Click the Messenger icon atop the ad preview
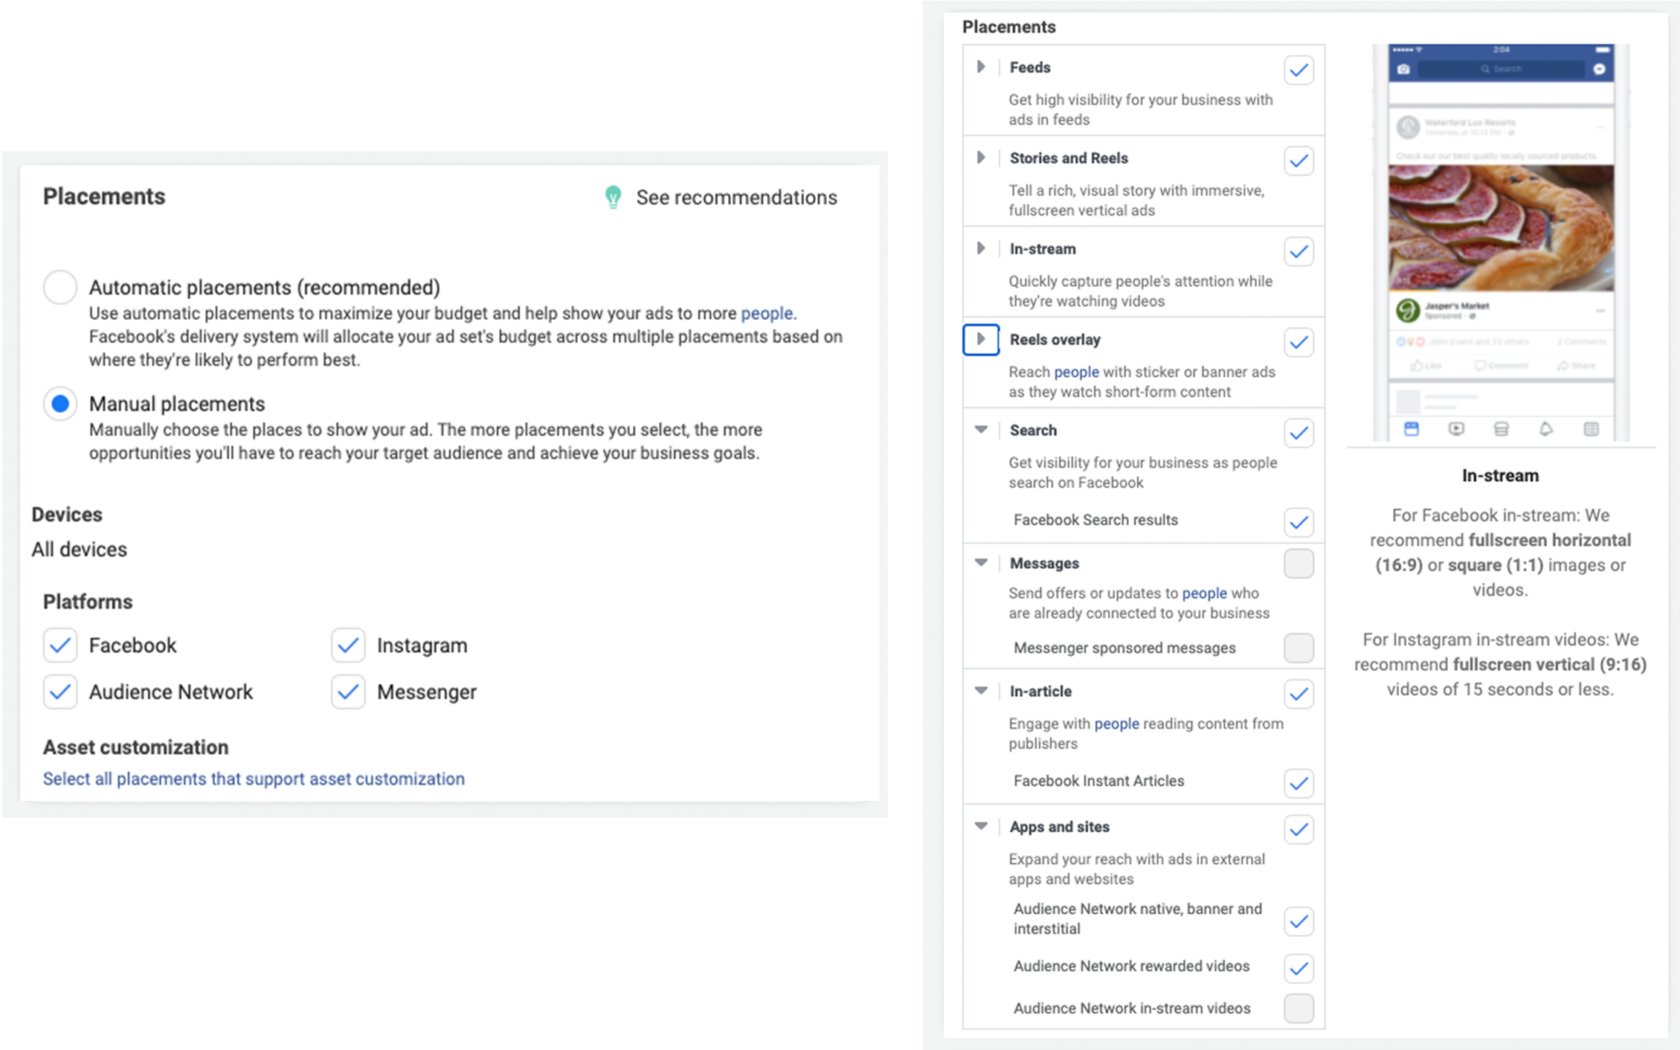This screenshot has height=1050, width=1680. pos(1599,69)
